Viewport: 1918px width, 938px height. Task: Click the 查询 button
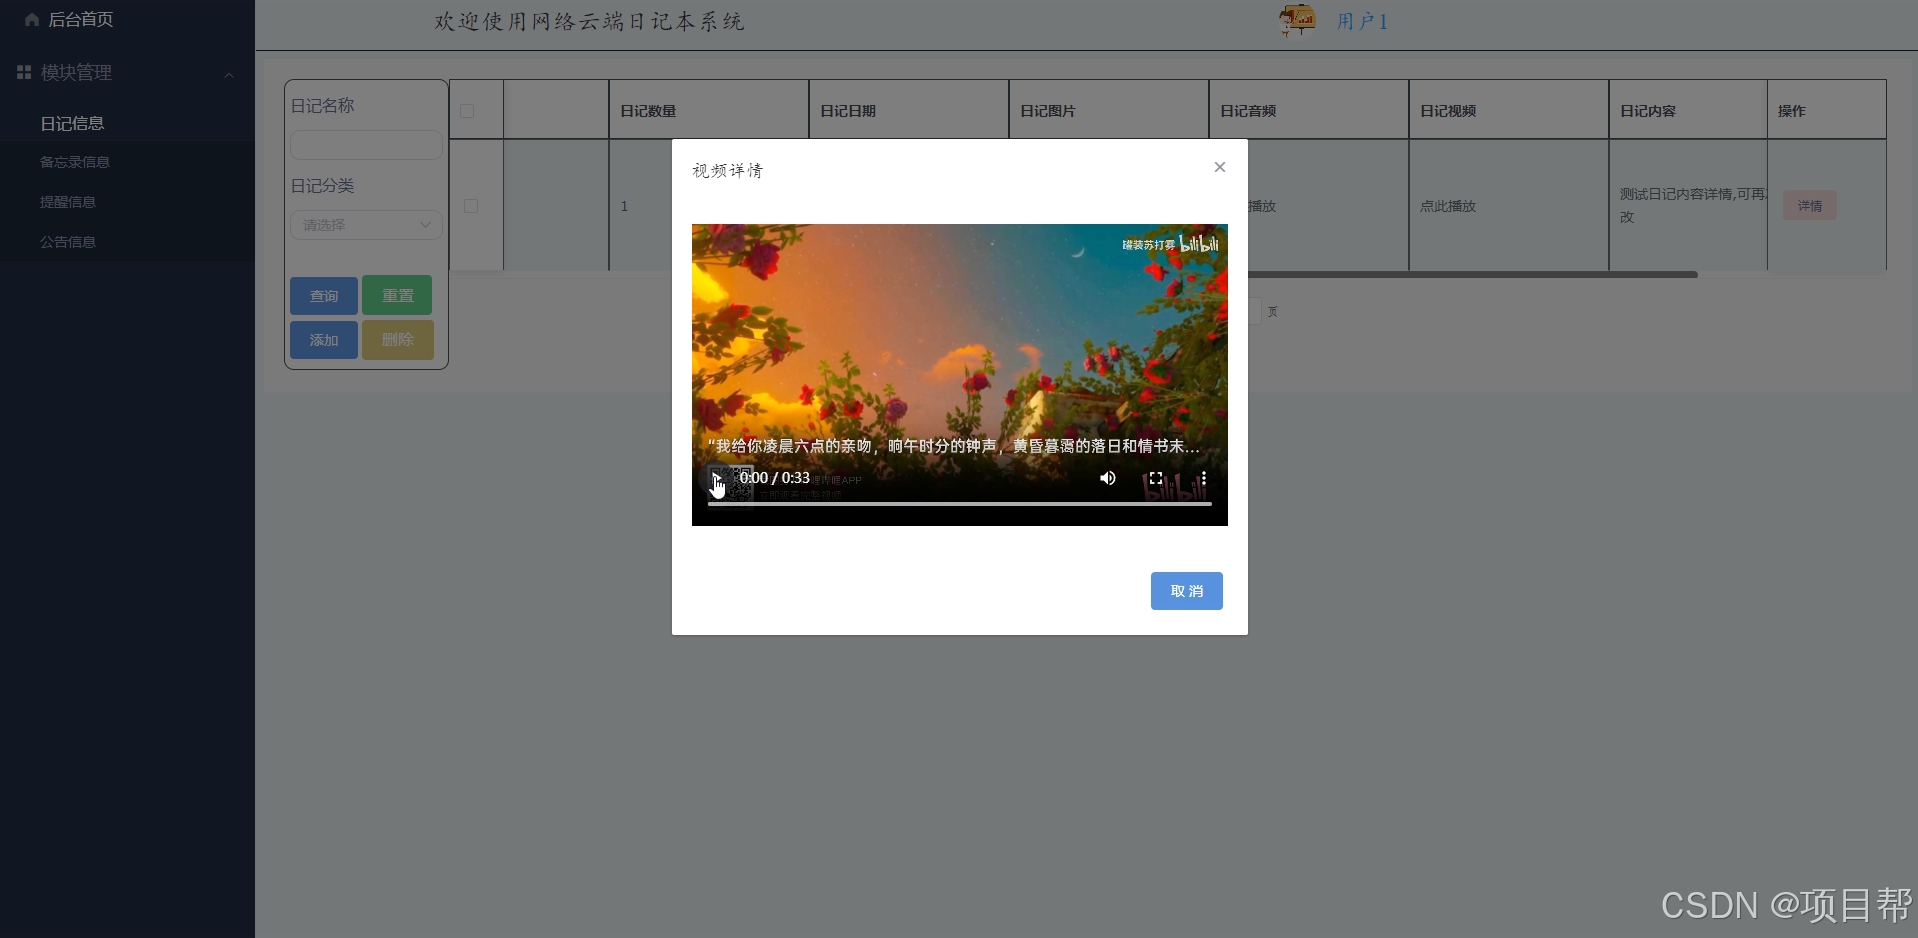pos(324,296)
